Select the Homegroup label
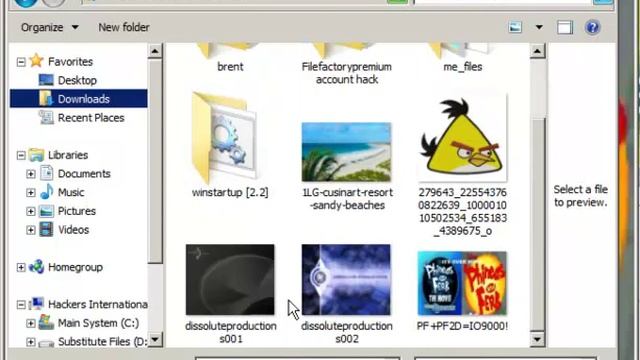This screenshot has width=640, height=360. point(75,267)
